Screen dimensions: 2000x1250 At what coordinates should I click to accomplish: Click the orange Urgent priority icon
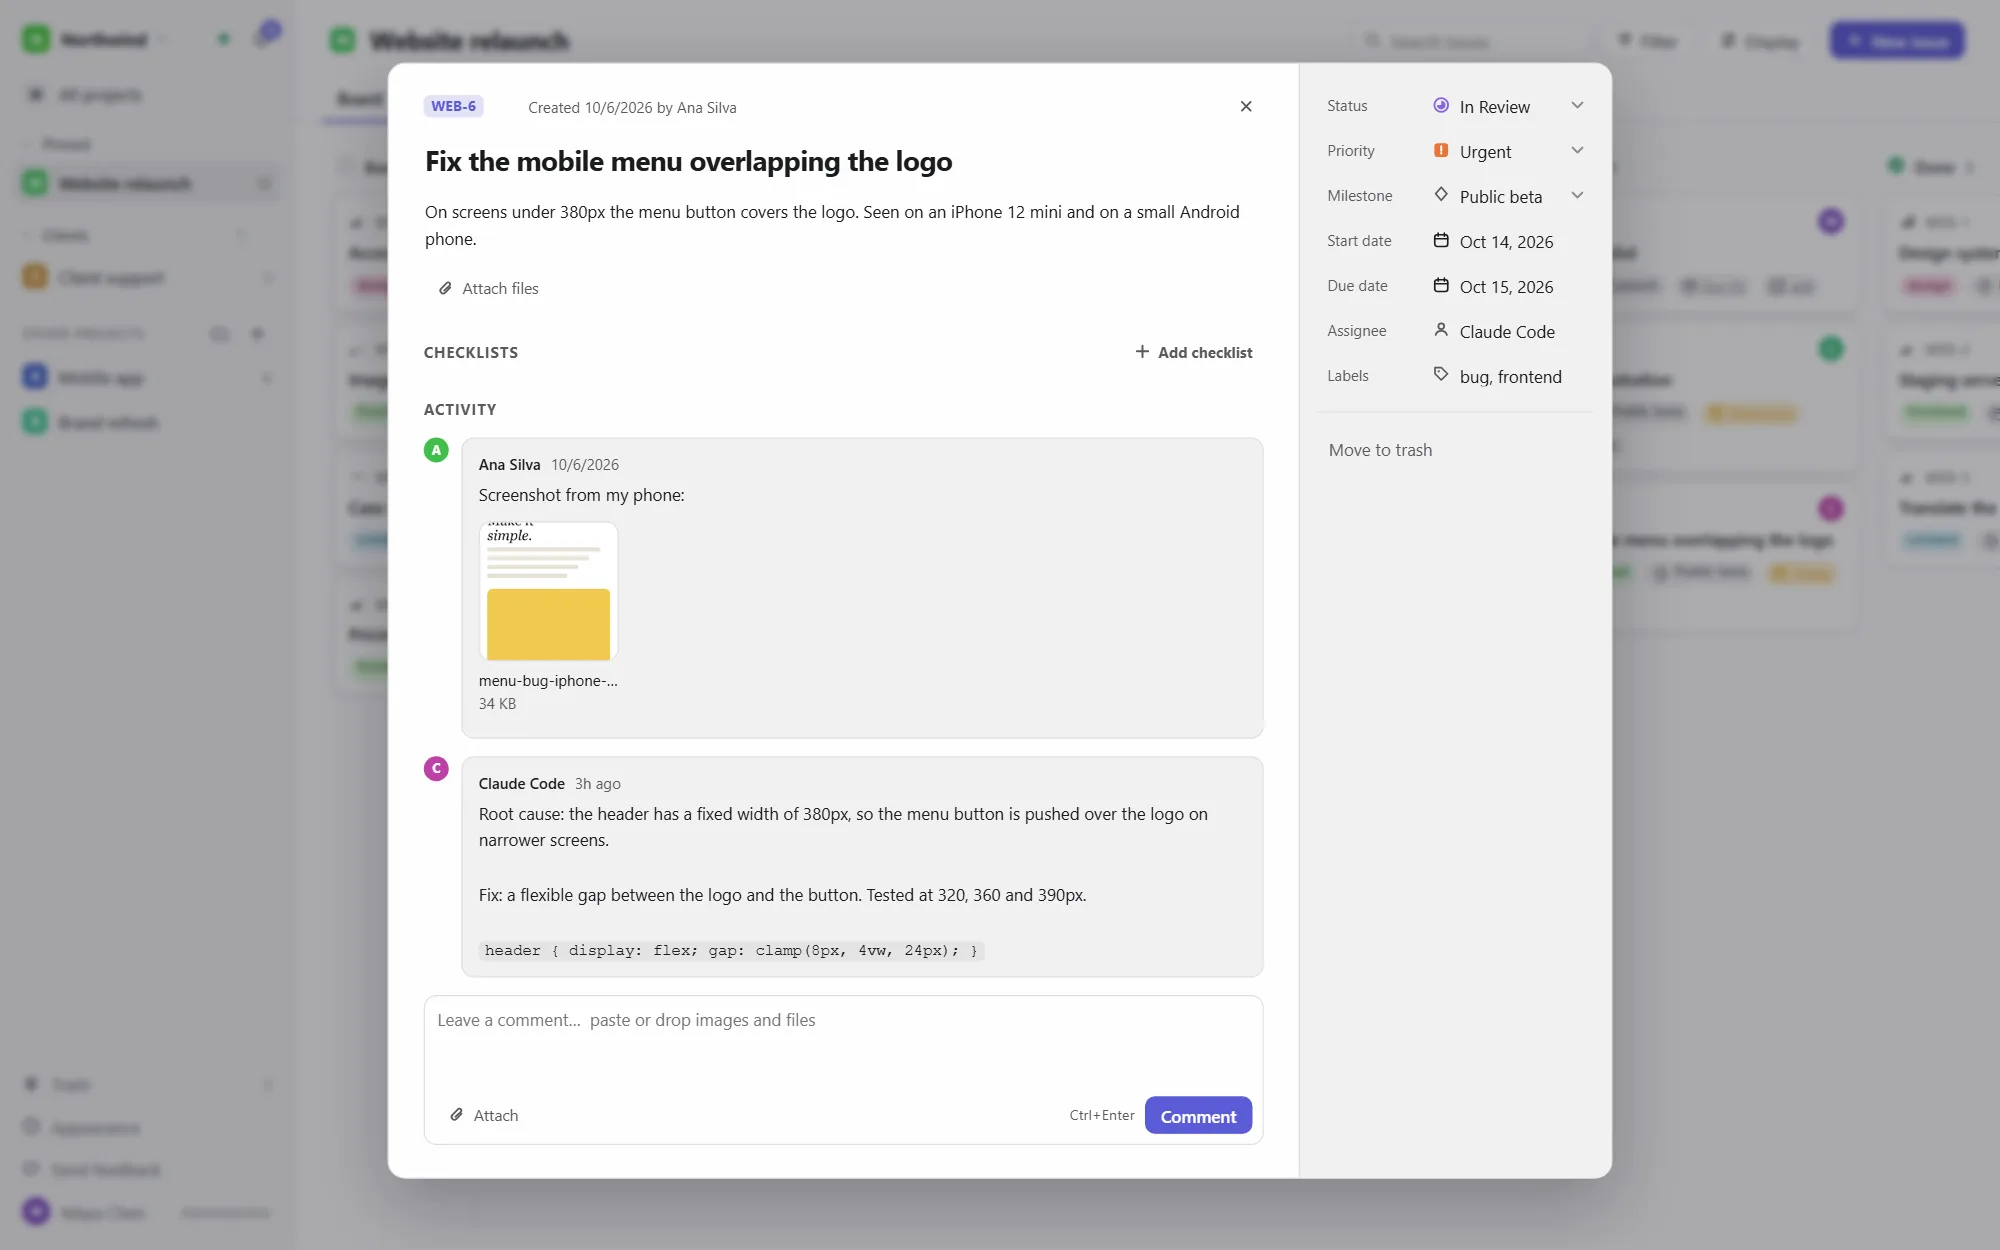tap(1441, 150)
